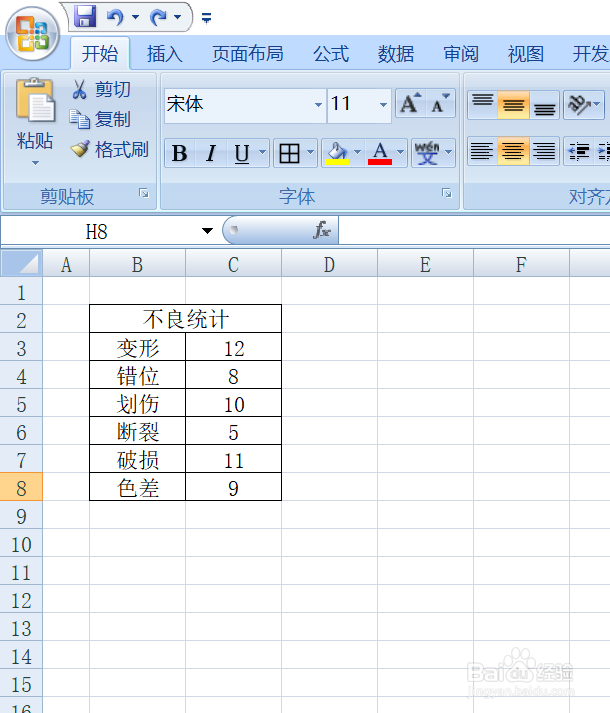Select column D header
The image size is (610, 713).
329,264
